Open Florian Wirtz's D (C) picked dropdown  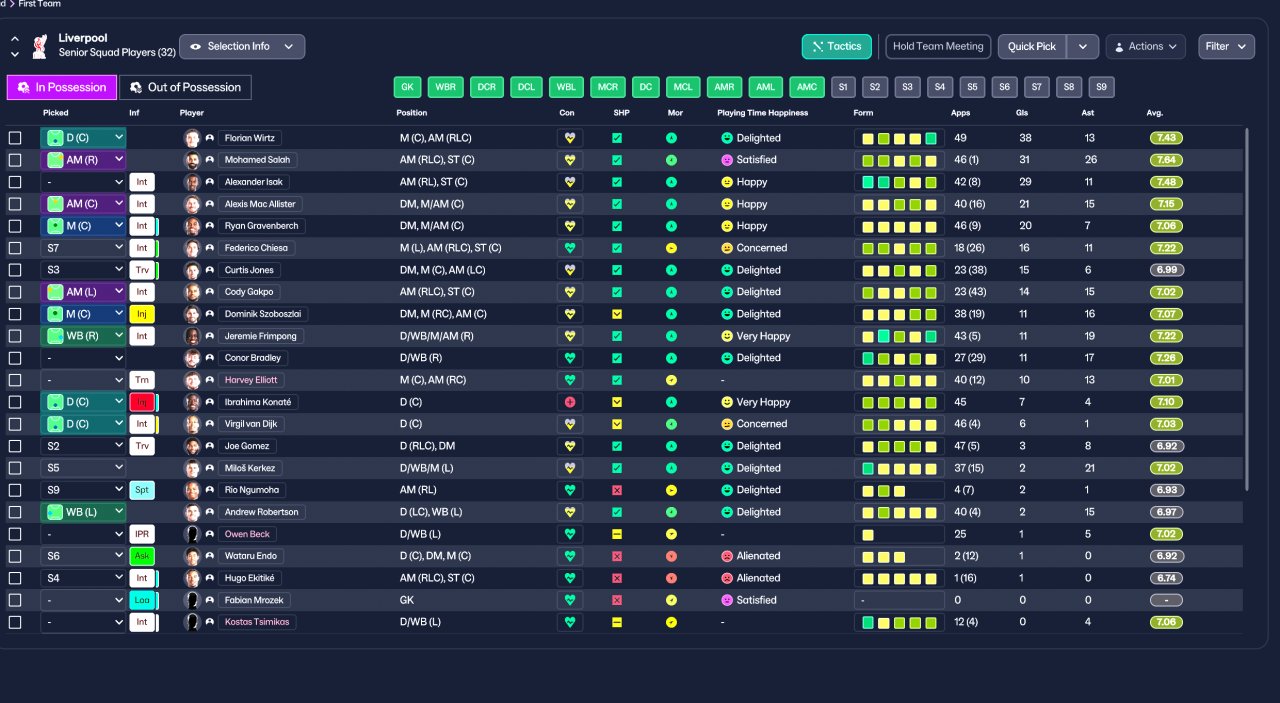click(x=83, y=138)
